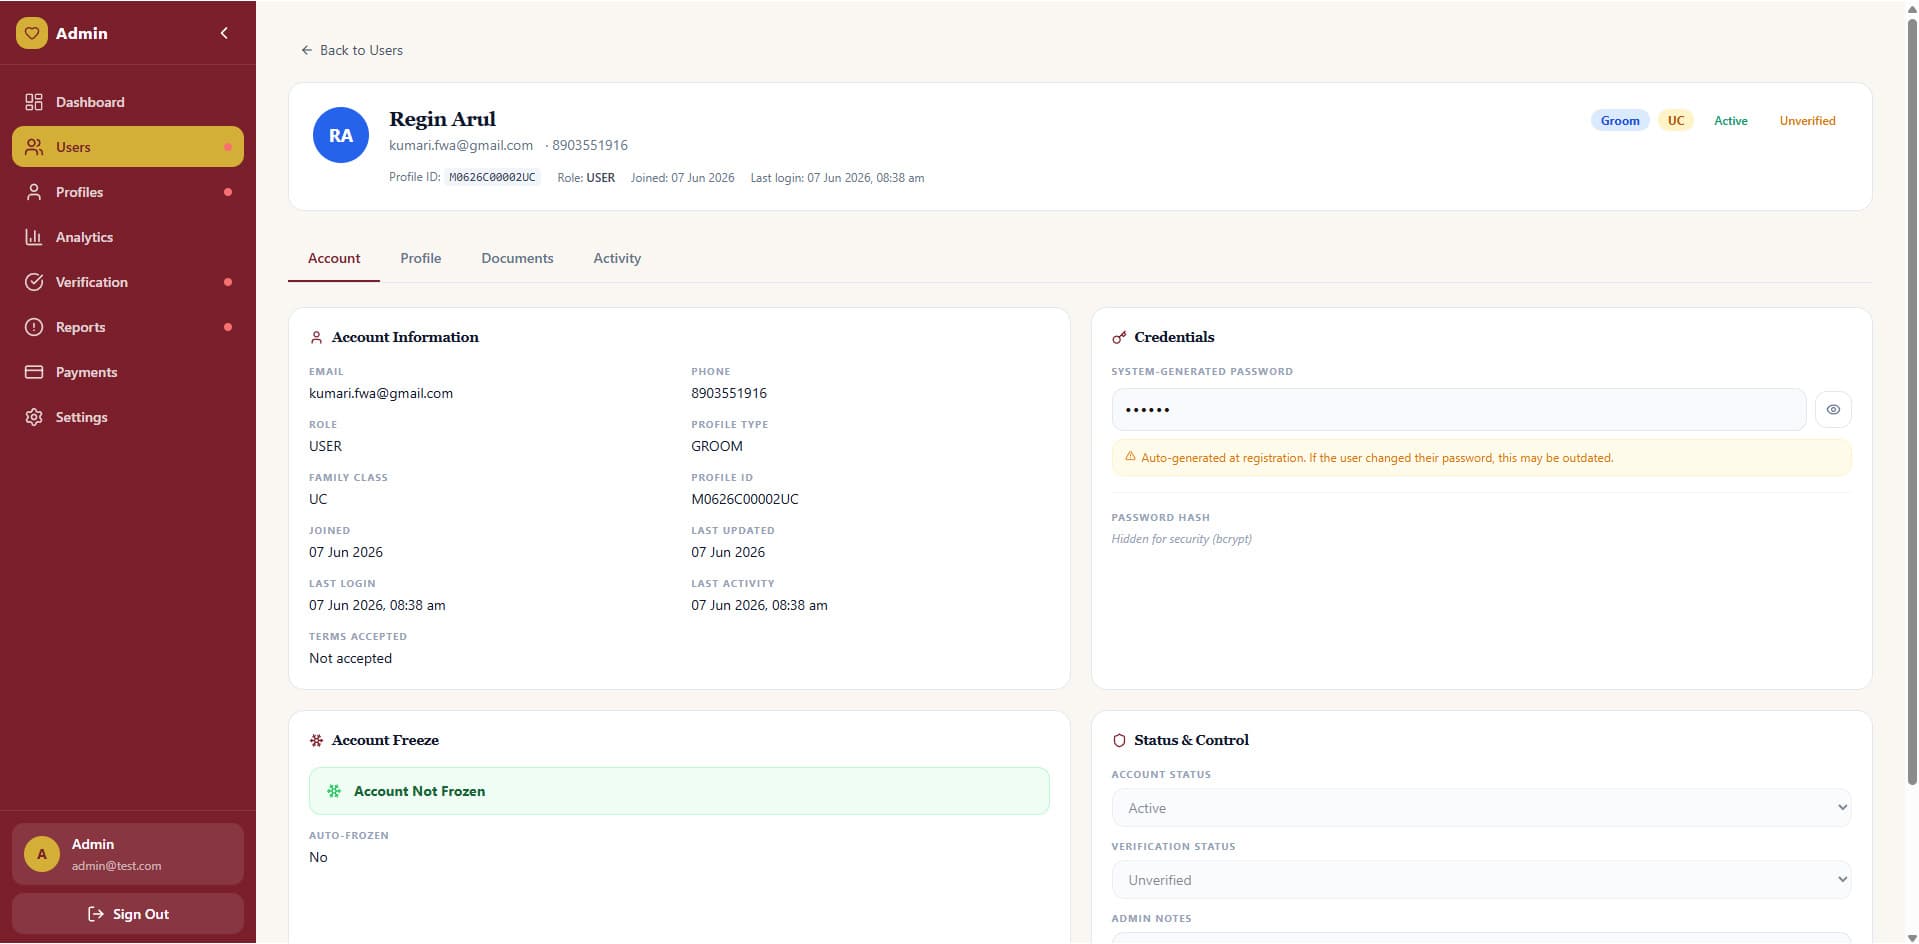The height and width of the screenshot is (944, 1919).
Task: Switch to the Documents tab
Action: 517,258
